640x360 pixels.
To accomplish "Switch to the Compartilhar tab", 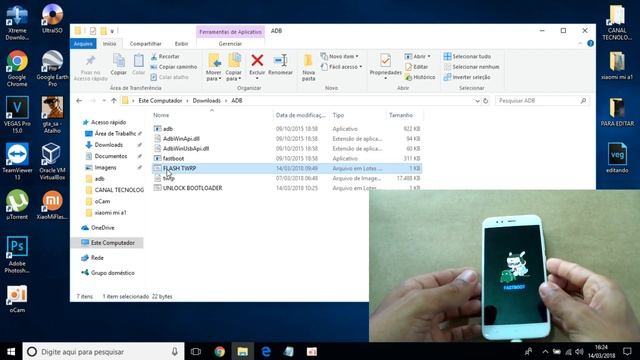I will pyautogui.click(x=145, y=44).
